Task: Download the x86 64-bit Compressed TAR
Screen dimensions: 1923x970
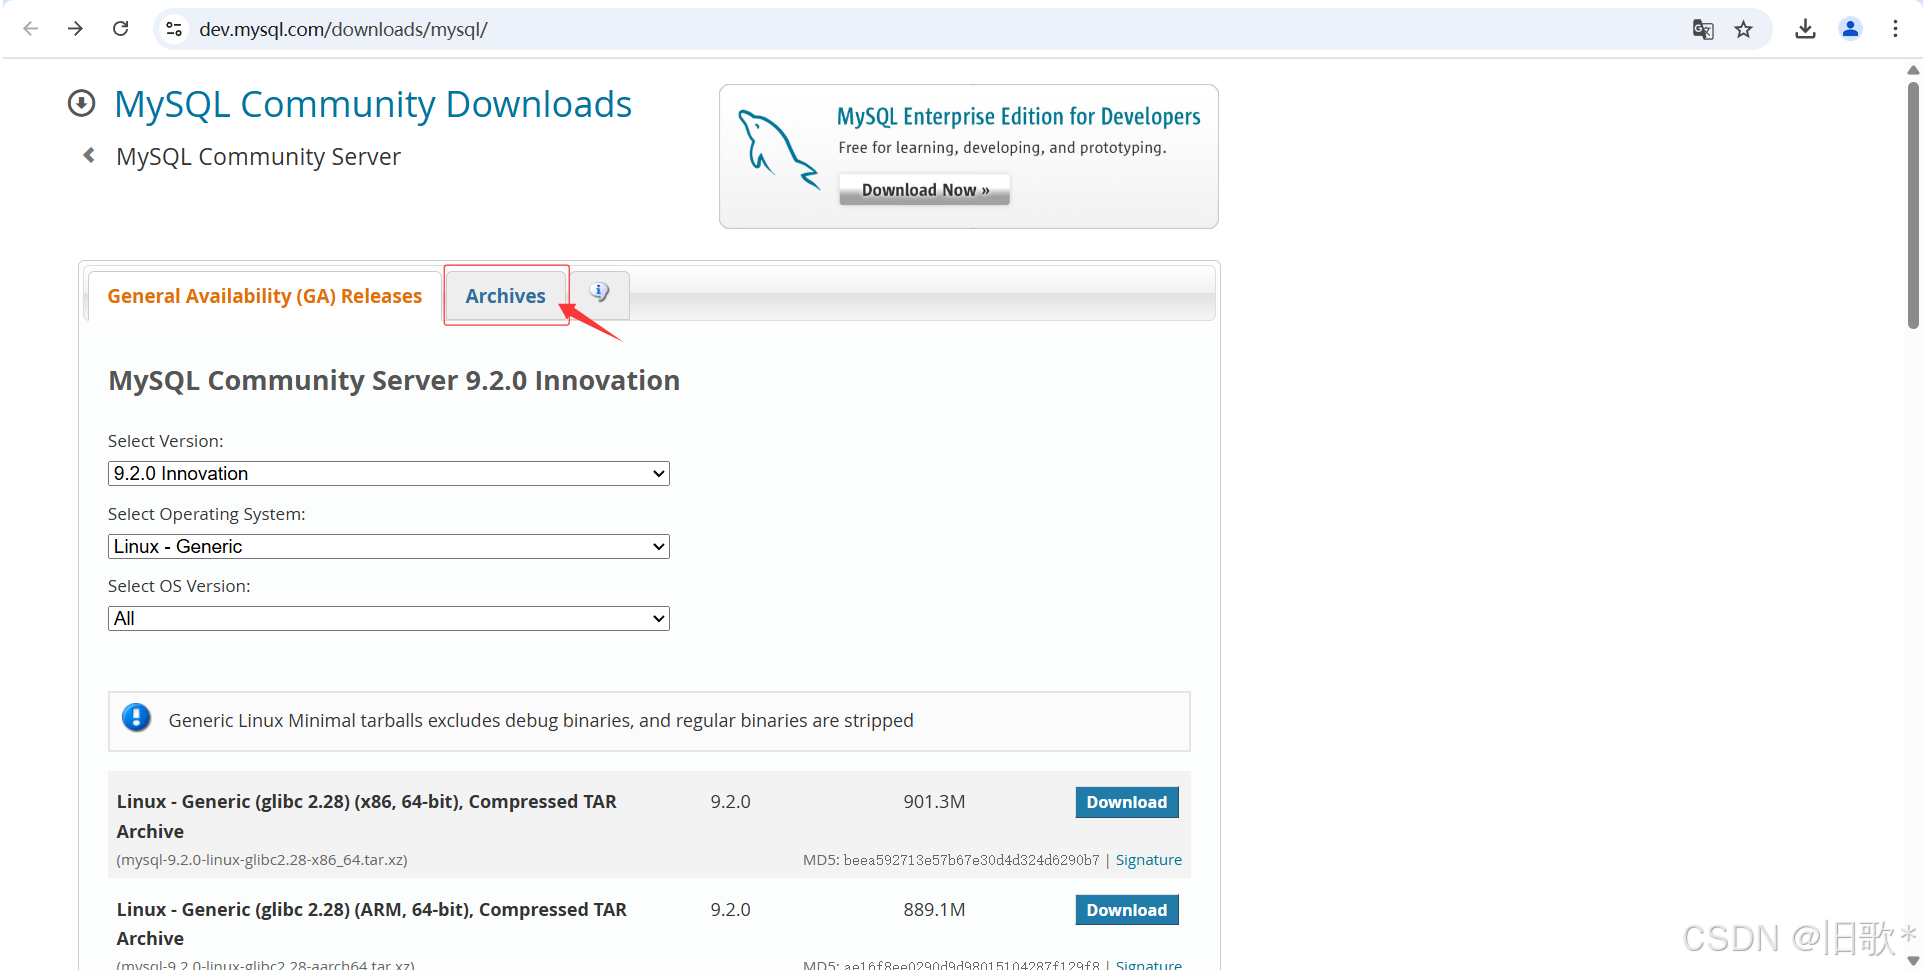Action: (x=1126, y=802)
